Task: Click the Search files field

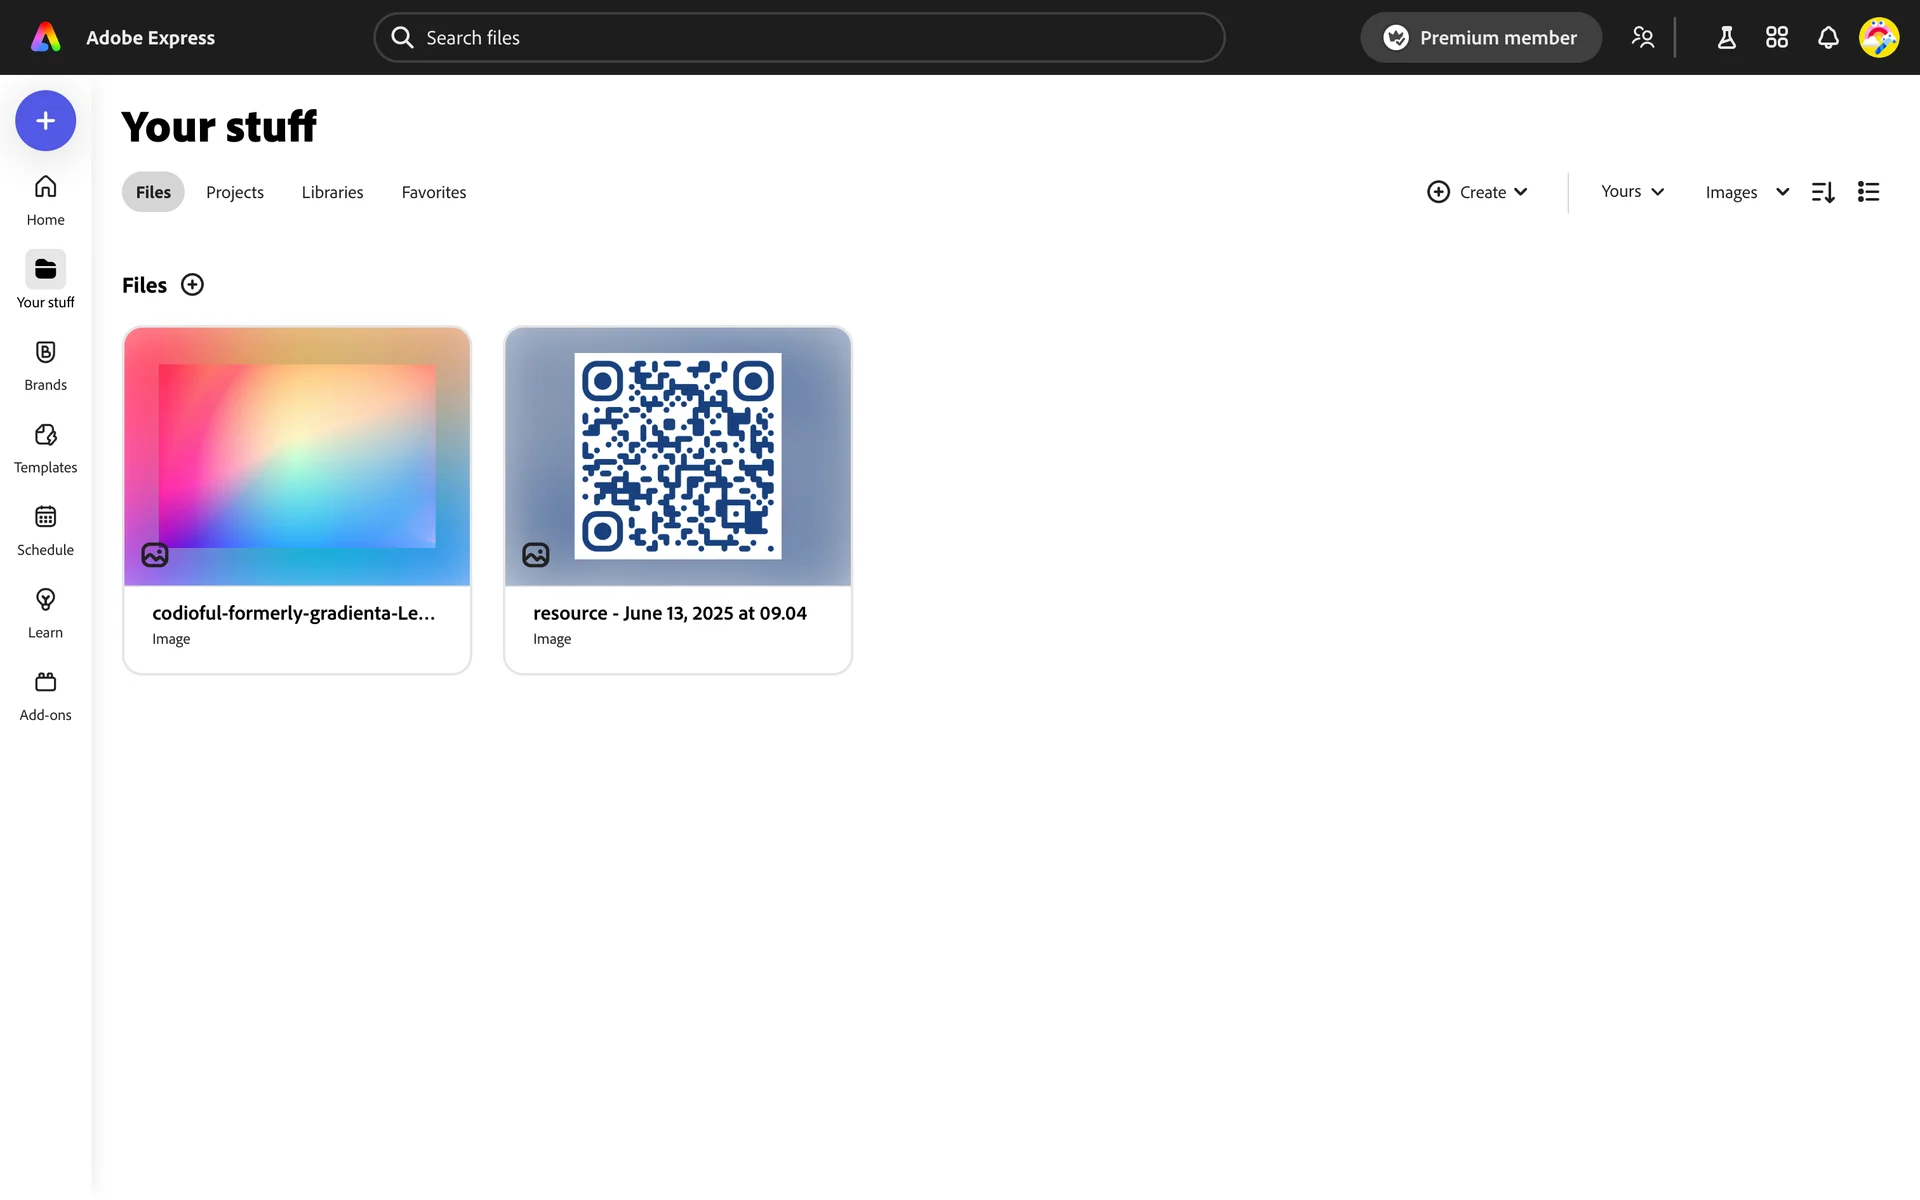Action: point(800,38)
